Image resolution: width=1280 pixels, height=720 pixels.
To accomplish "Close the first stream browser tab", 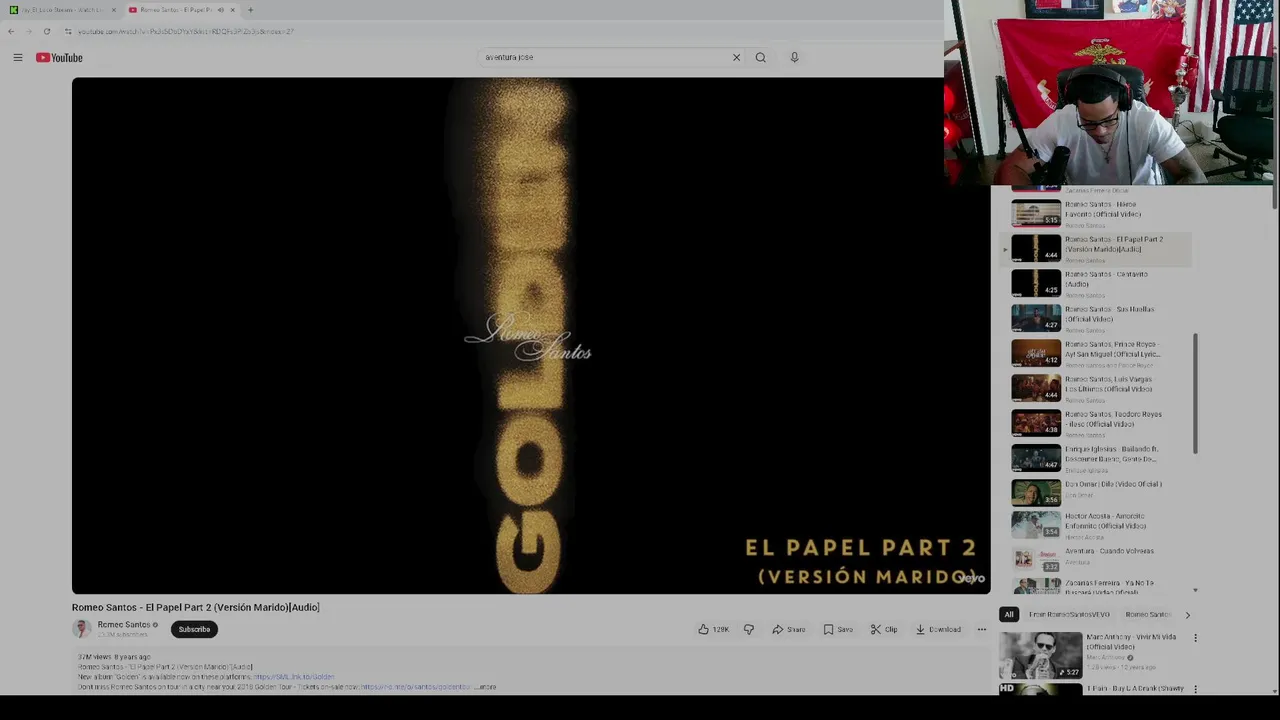I will [113, 10].
